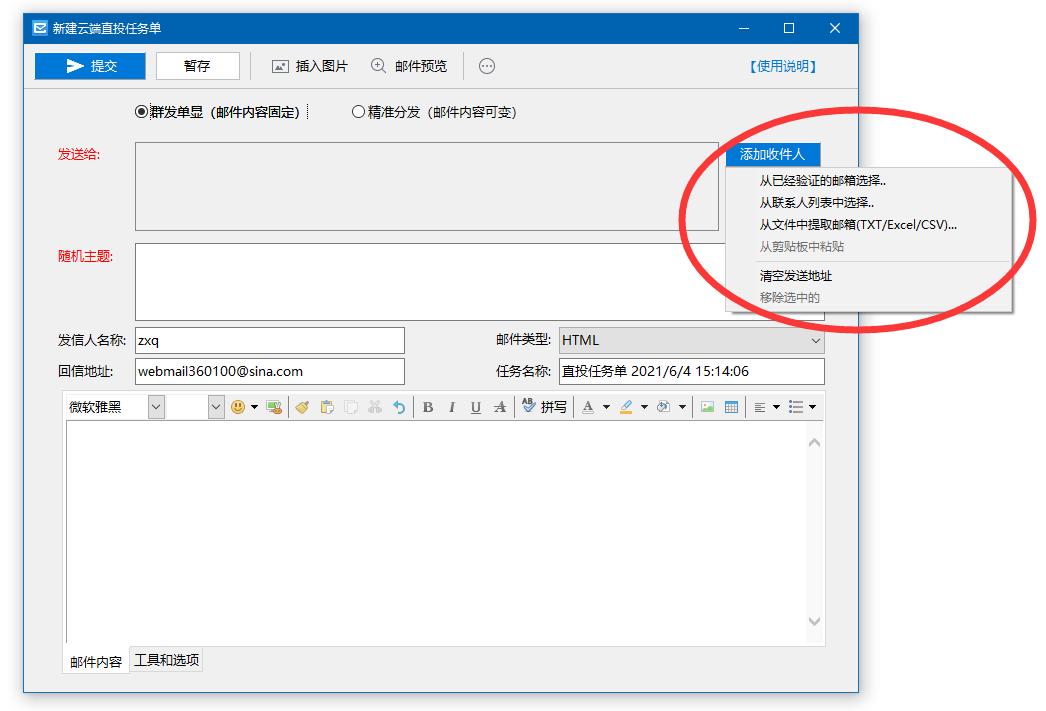This screenshot has width=1046, height=711.
Task: Toggle italic formatting
Action: 452,407
